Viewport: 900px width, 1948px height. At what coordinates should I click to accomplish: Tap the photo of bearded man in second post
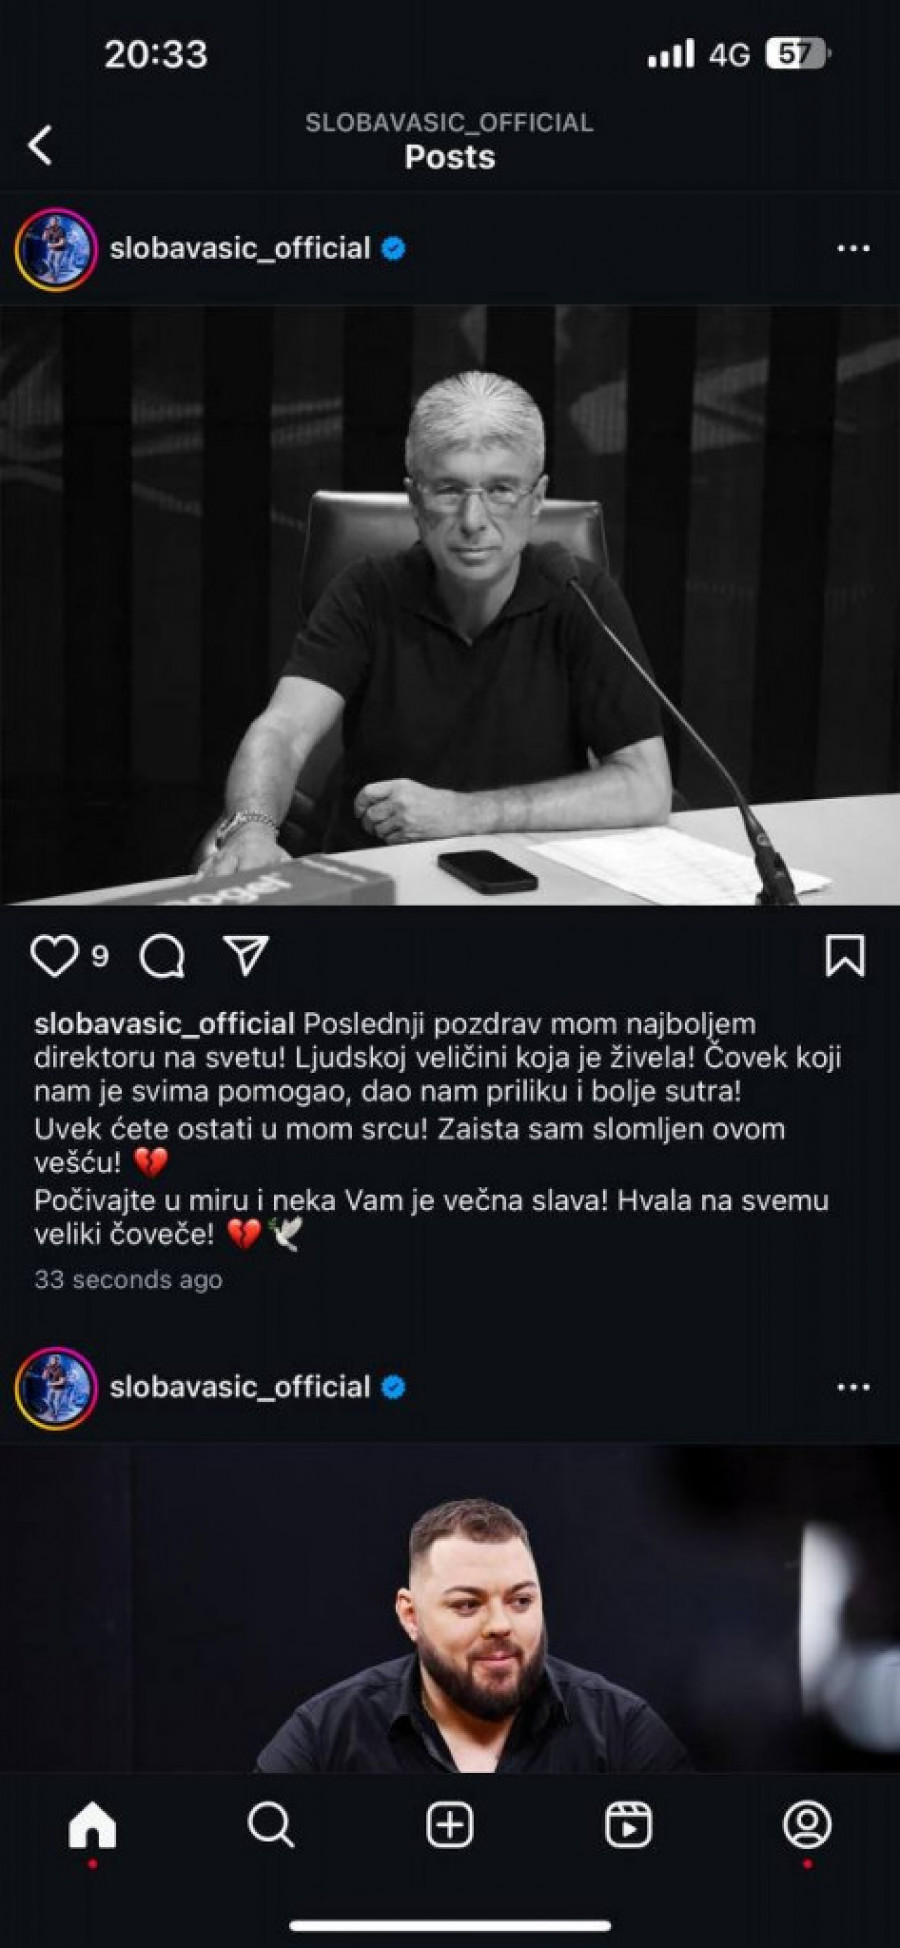[450, 1608]
